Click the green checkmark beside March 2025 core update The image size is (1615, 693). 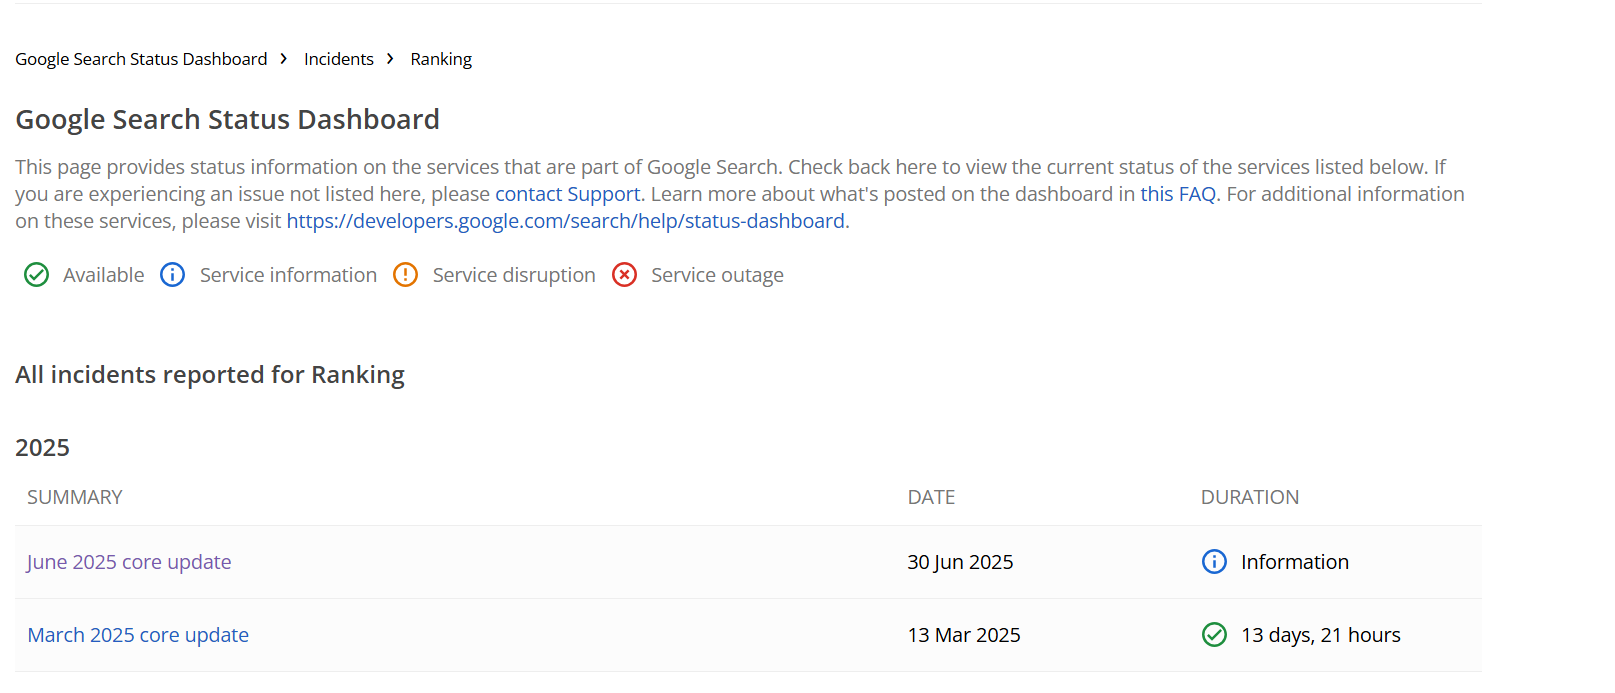point(1213,634)
